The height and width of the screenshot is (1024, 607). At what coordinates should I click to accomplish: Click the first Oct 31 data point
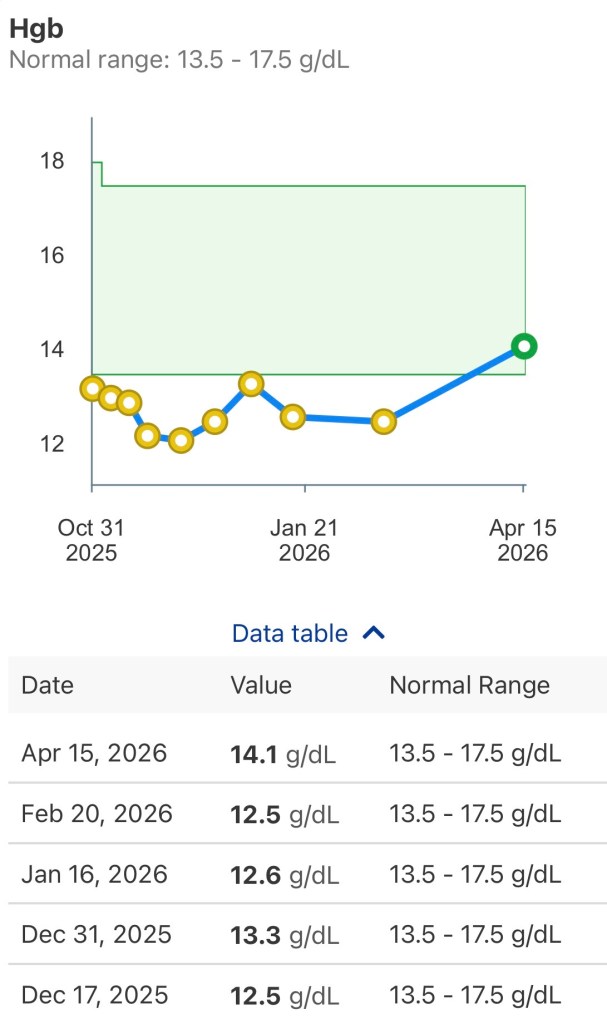pyautogui.click(x=92, y=389)
